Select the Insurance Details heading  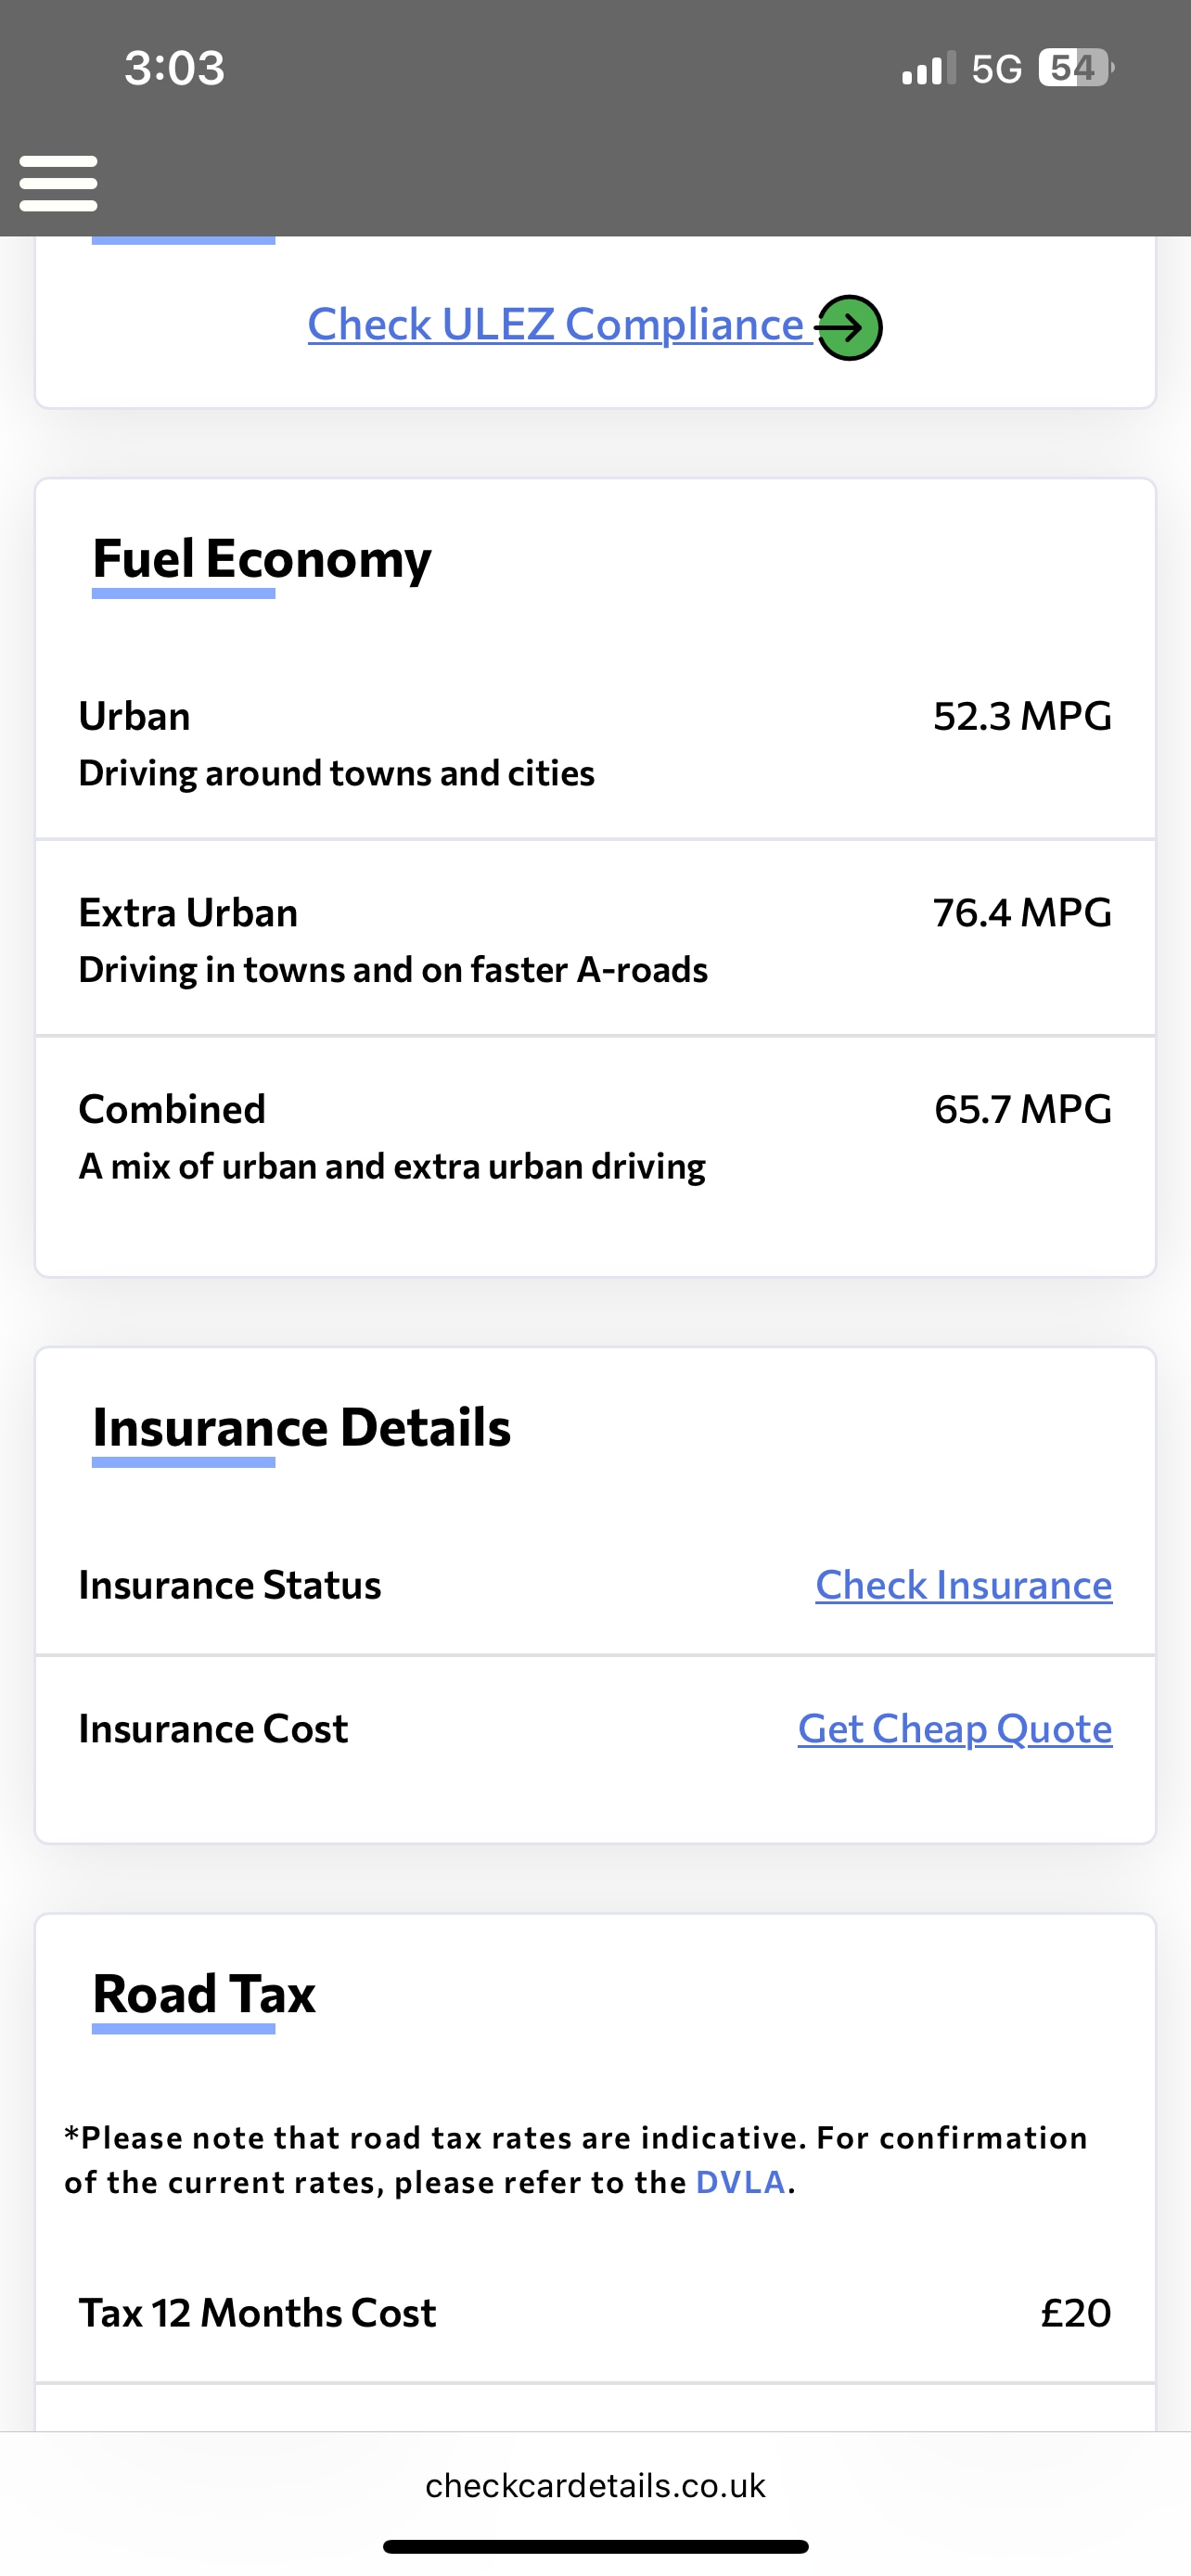click(x=301, y=1427)
